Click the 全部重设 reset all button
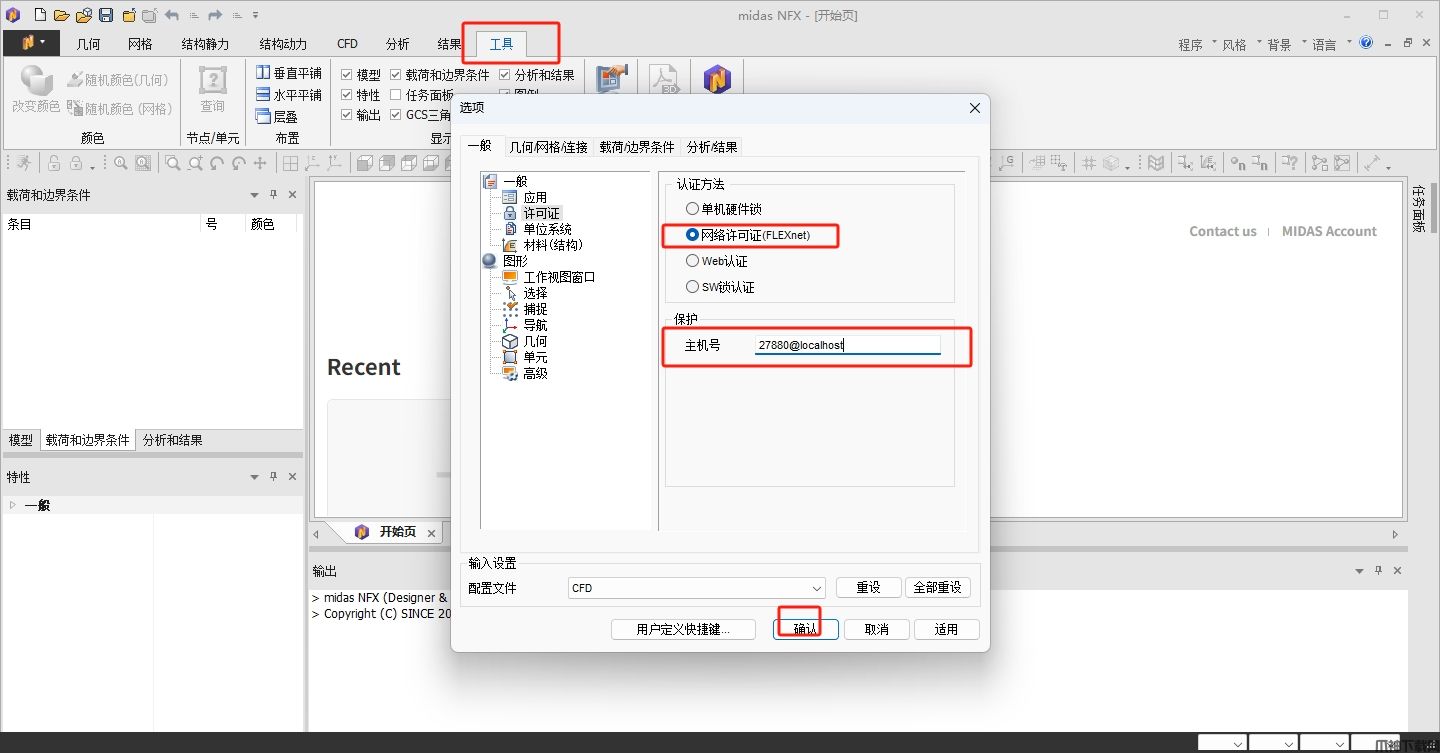 [x=937, y=588]
